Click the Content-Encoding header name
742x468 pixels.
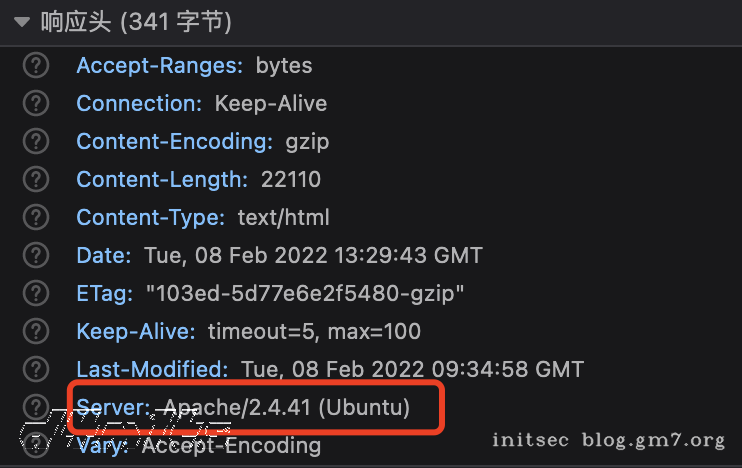click(174, 142)
